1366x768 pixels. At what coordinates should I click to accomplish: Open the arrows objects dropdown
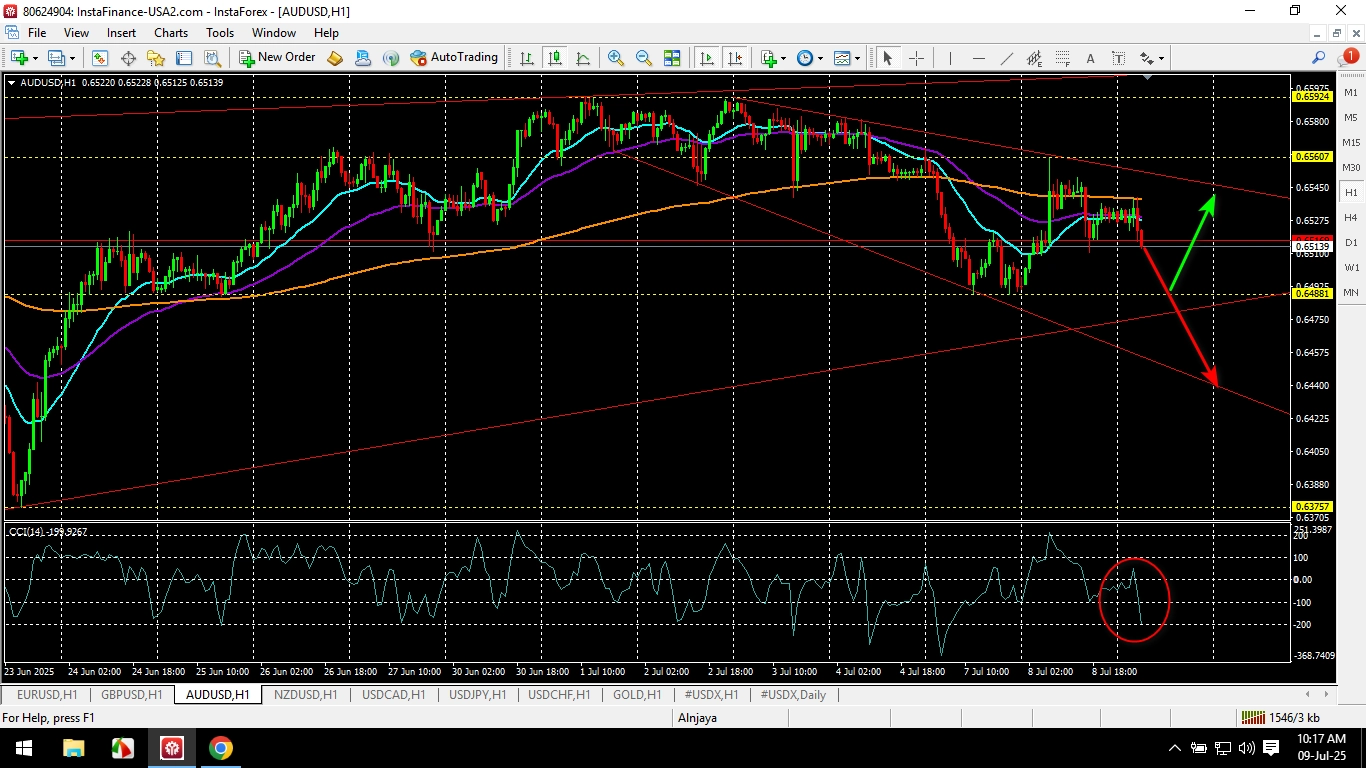pyautogui.click(x=1151, y=58)
